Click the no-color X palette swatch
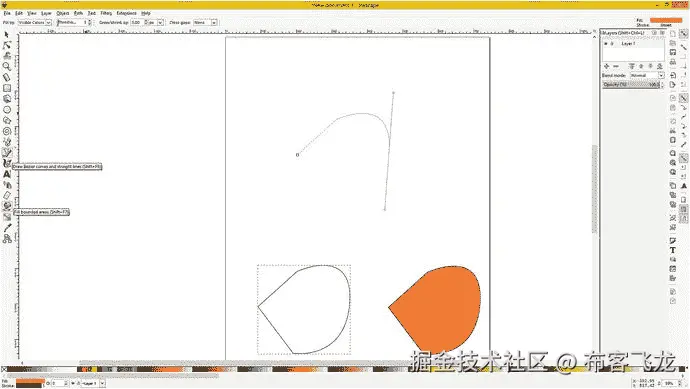The image size is (690, 389). (x=4, y=369)
